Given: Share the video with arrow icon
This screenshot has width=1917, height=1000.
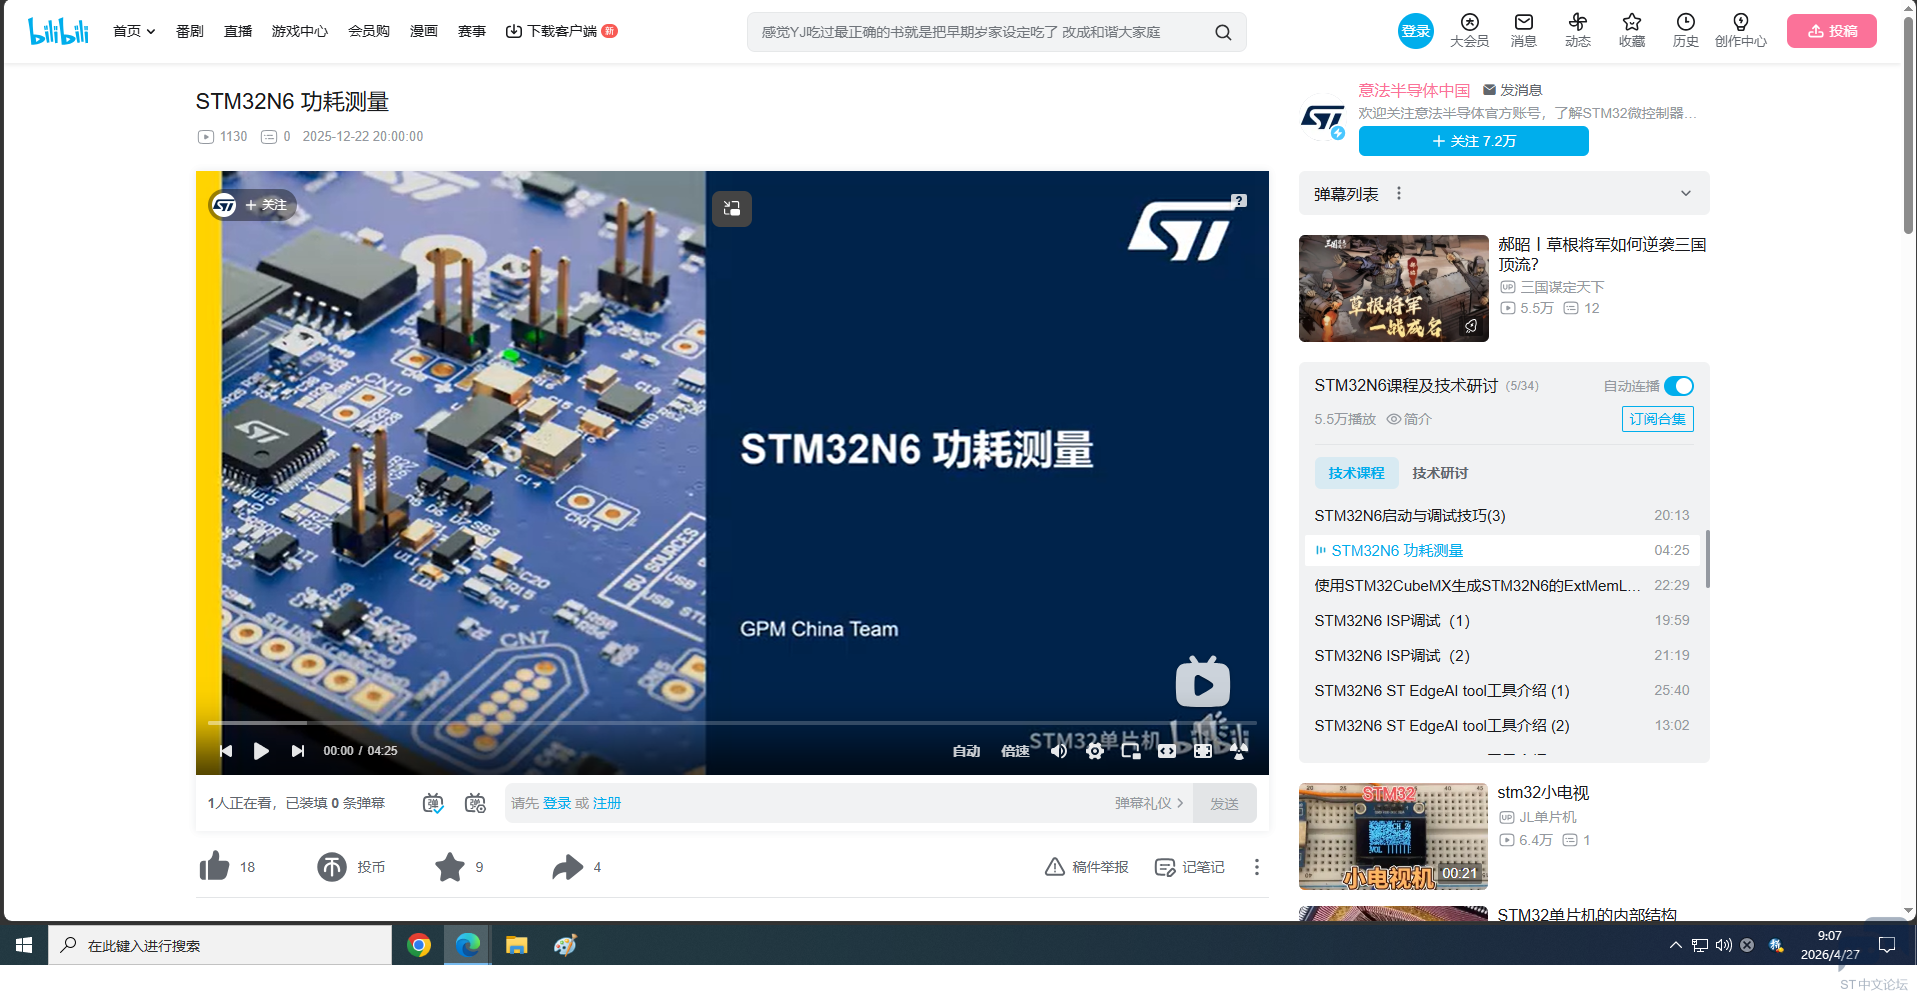Looking at the screenshot, I should point(568,867).
